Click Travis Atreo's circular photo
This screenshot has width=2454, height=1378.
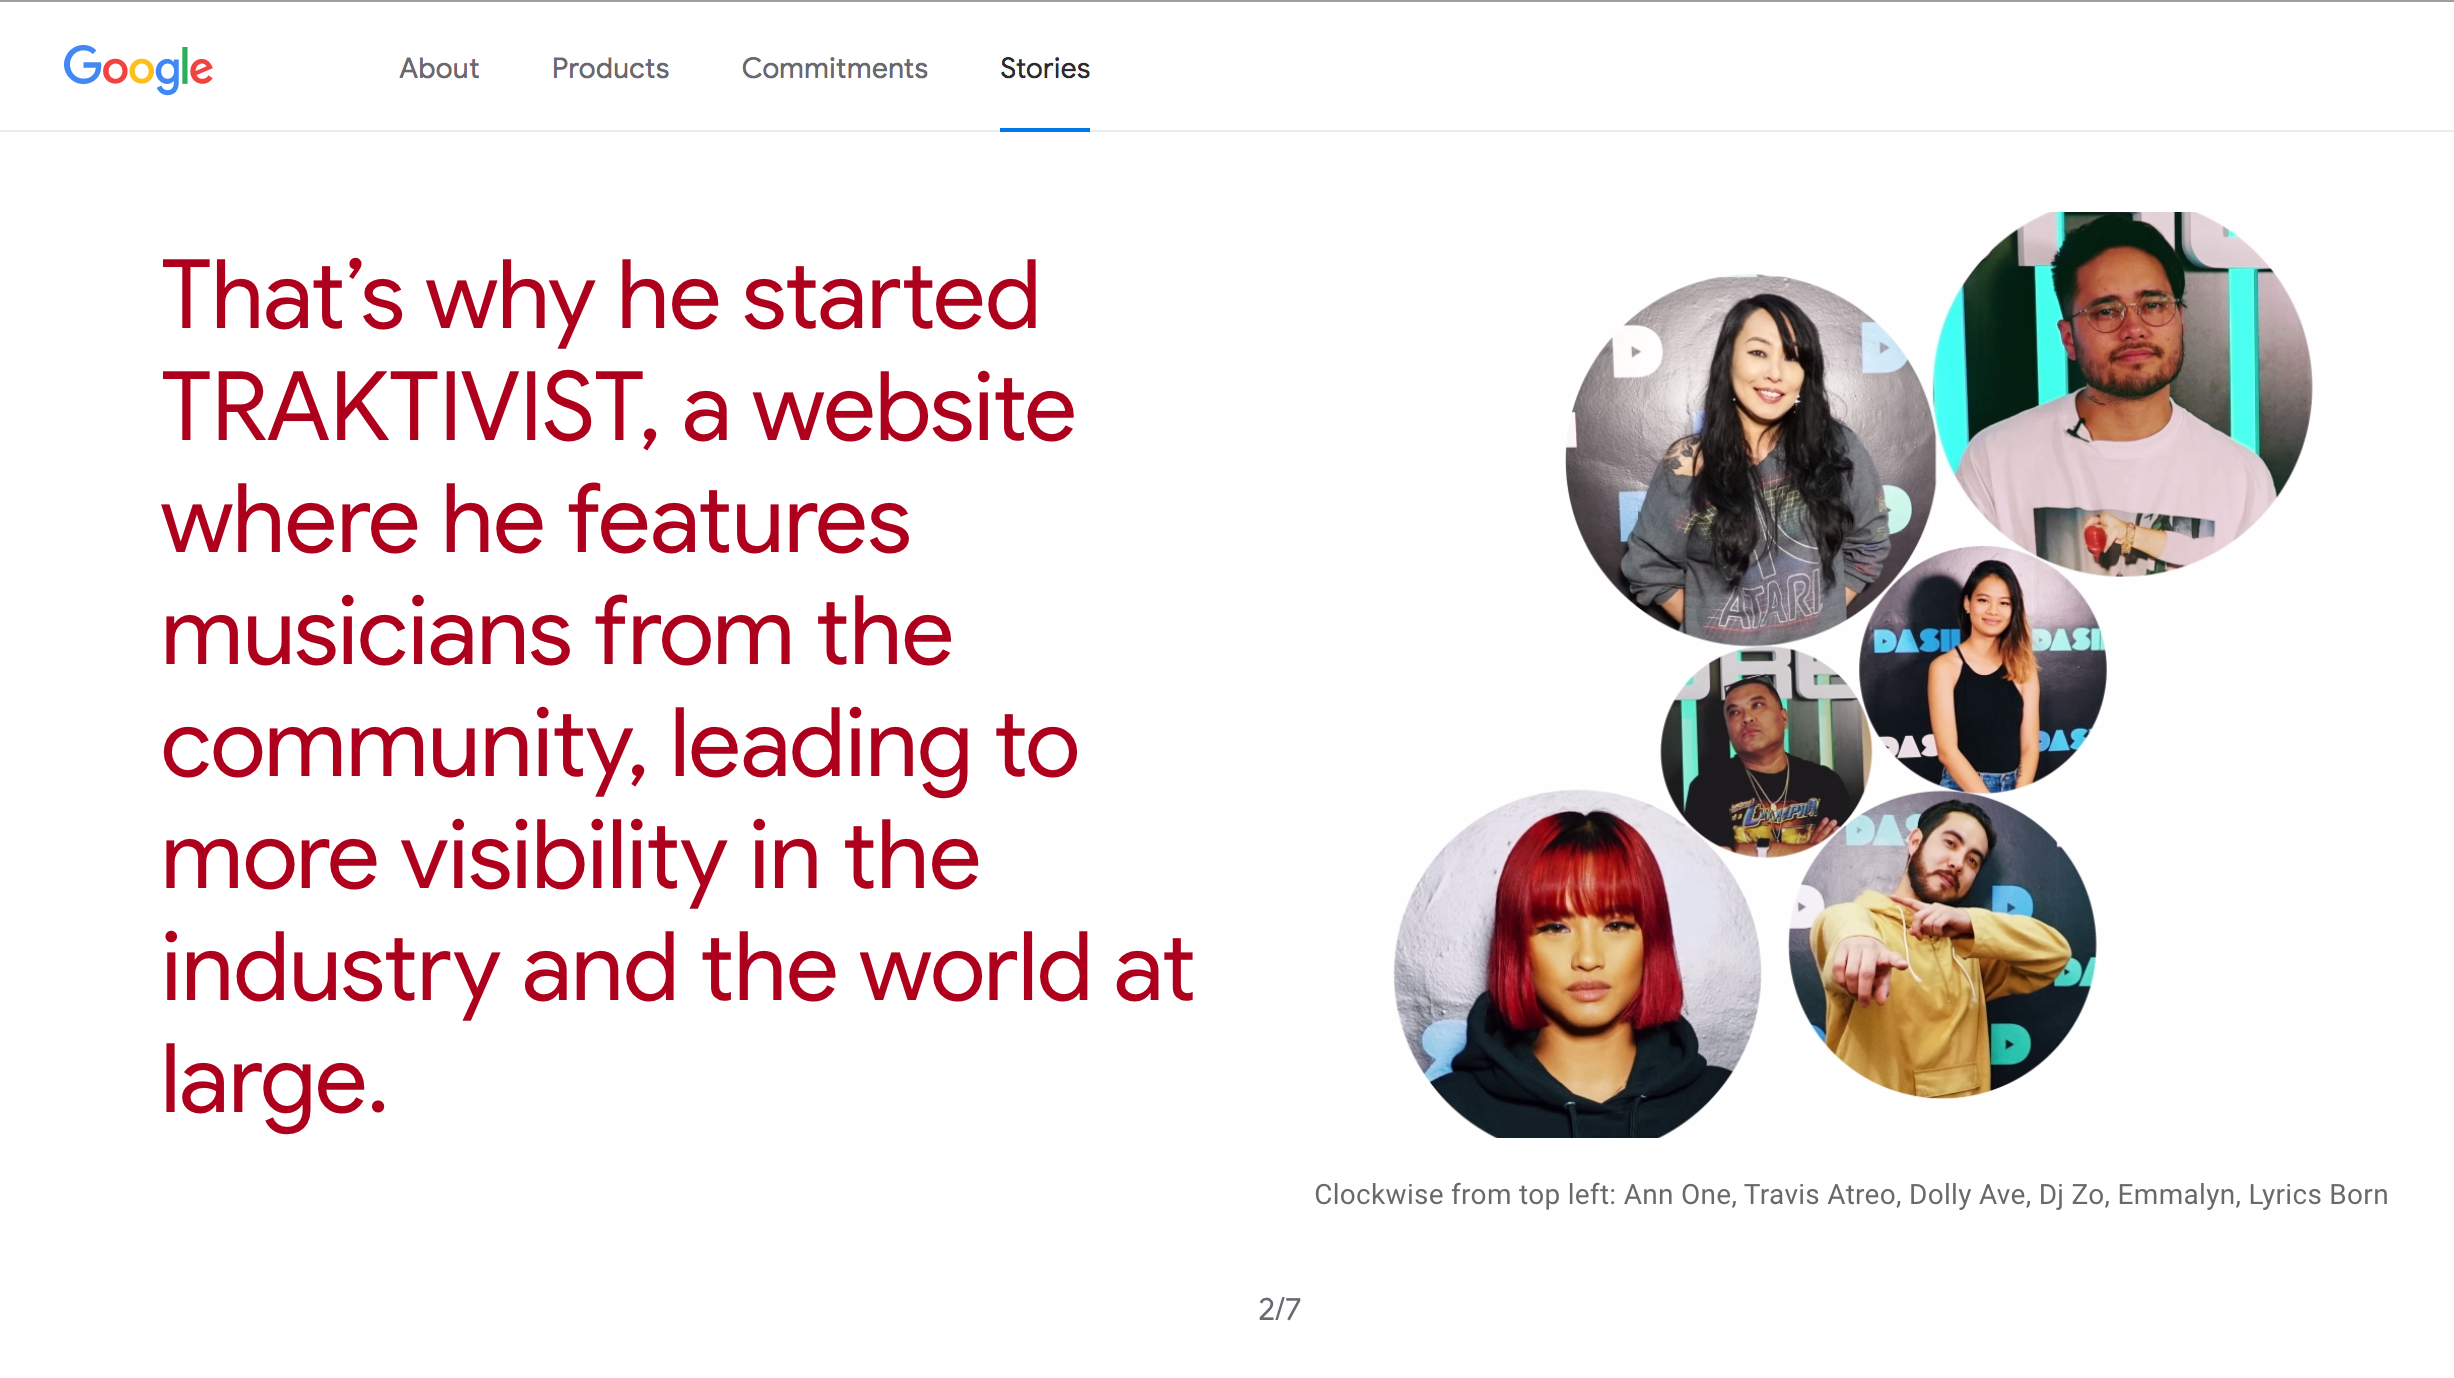(2123, 393)
